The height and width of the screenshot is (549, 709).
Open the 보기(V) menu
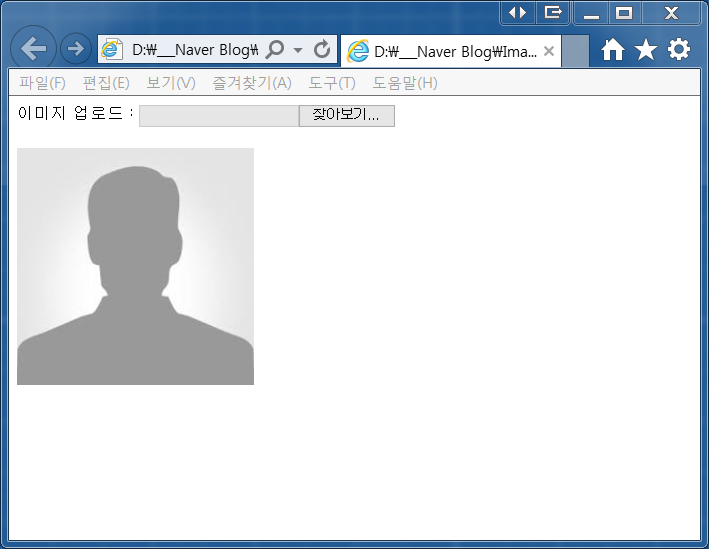(171, 83)
